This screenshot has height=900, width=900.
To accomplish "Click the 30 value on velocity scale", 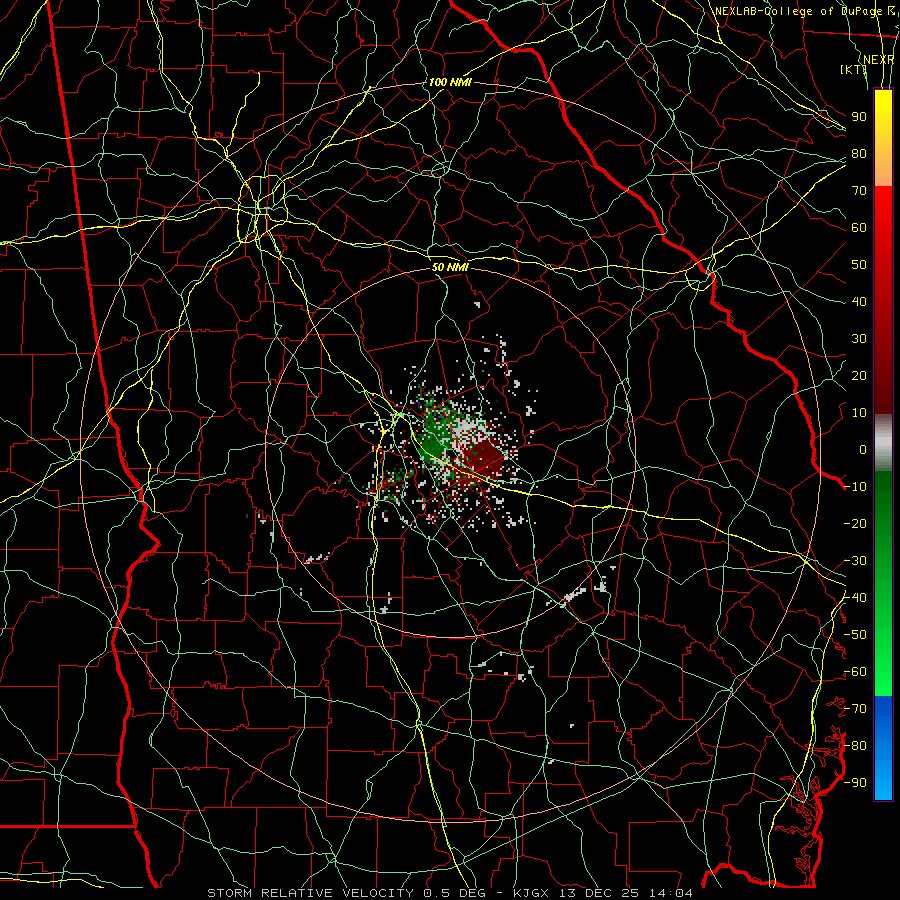I will (859, 339).
